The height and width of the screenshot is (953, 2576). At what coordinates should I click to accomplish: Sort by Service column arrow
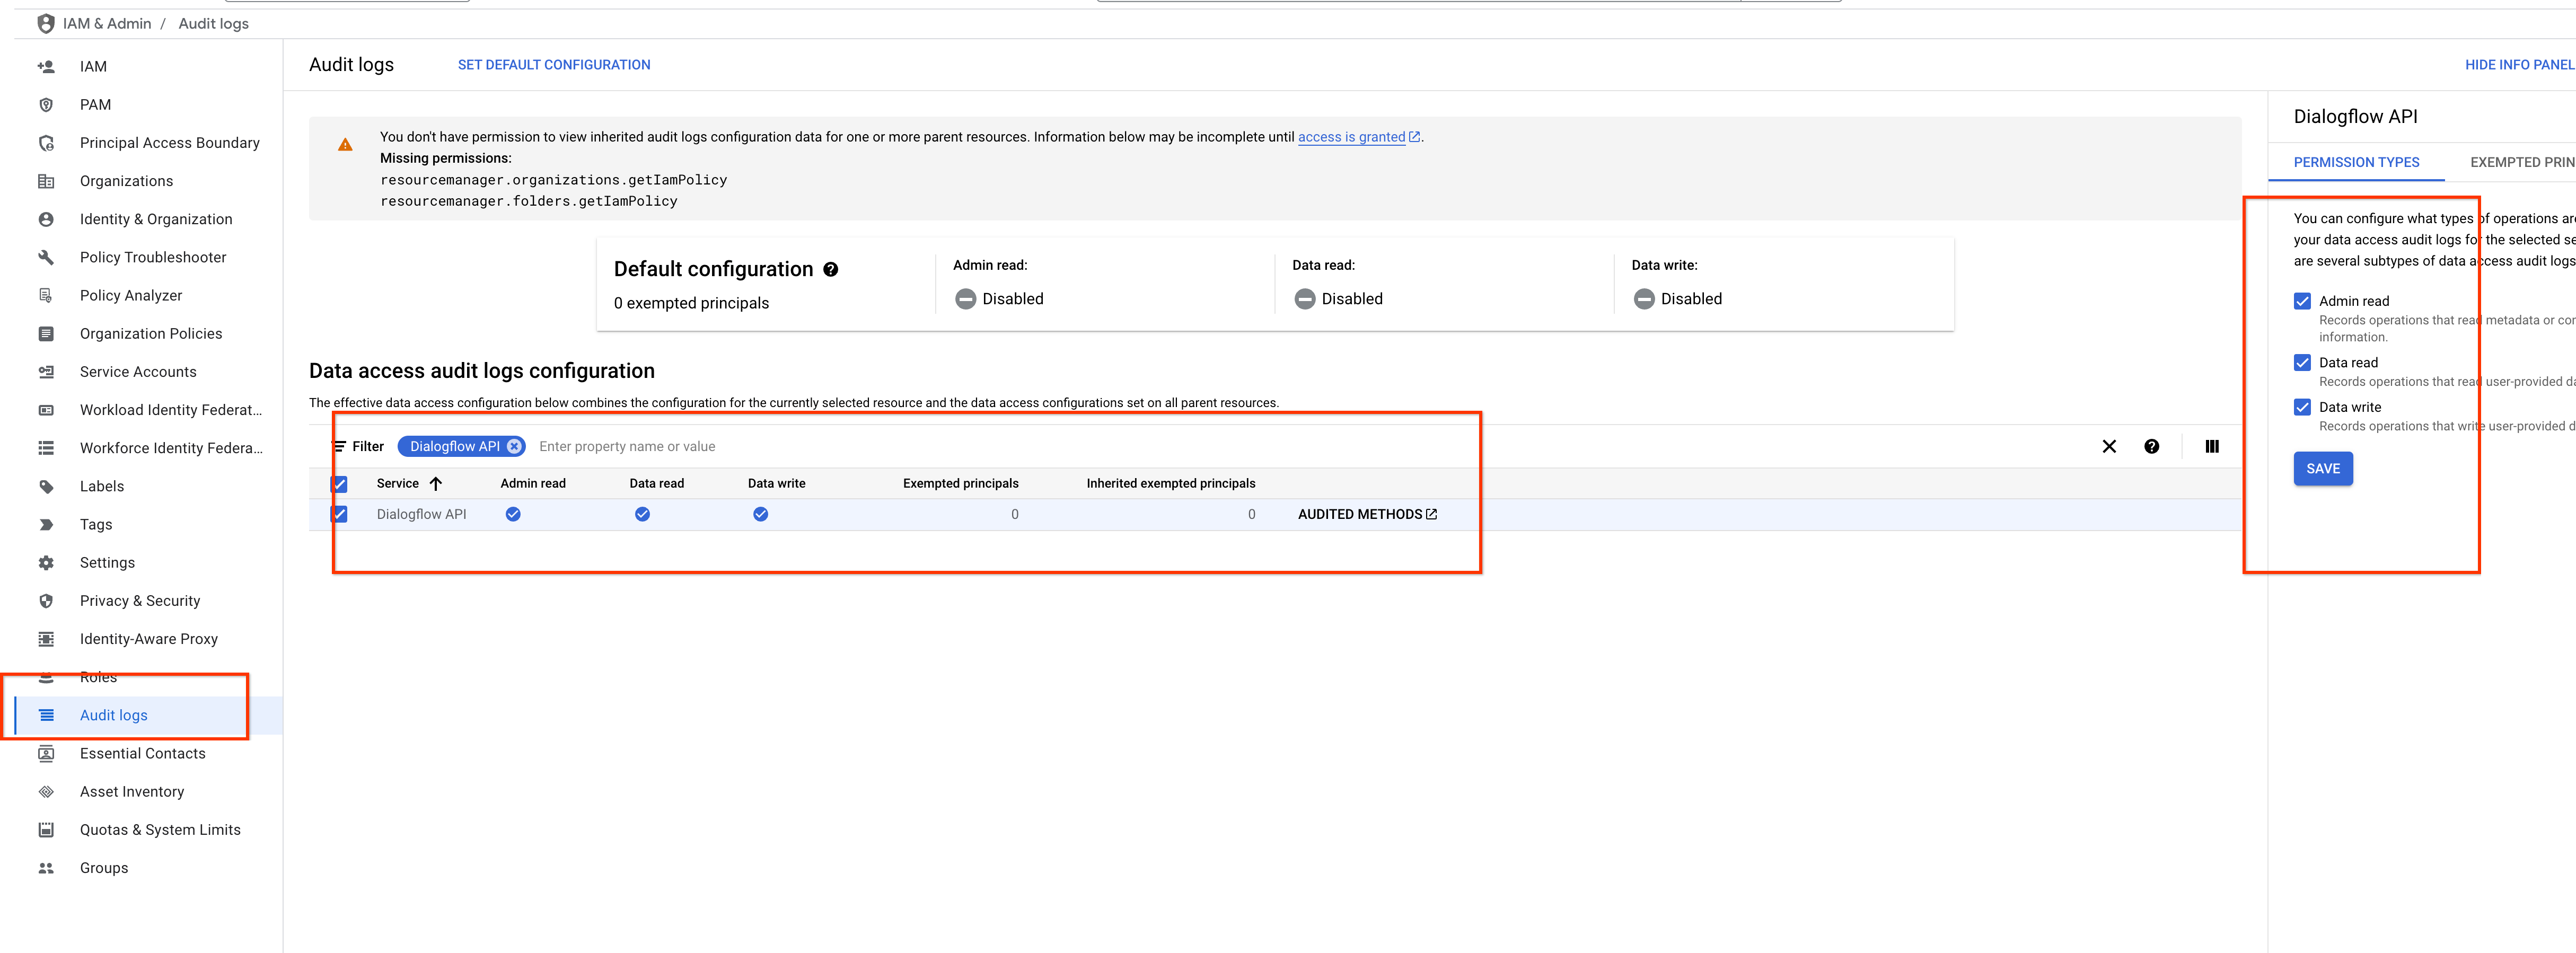point(436,484)
